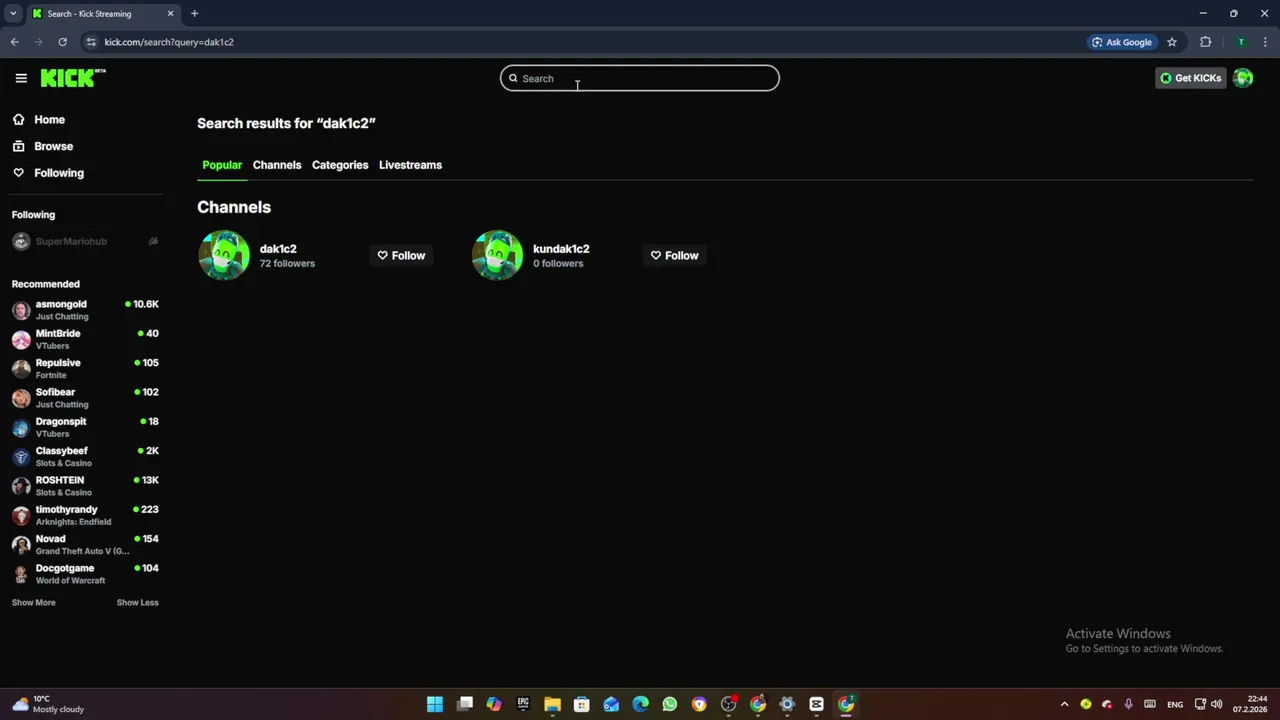
Task: Show hidden system tray icons
Action: (x=1064, y=704)
